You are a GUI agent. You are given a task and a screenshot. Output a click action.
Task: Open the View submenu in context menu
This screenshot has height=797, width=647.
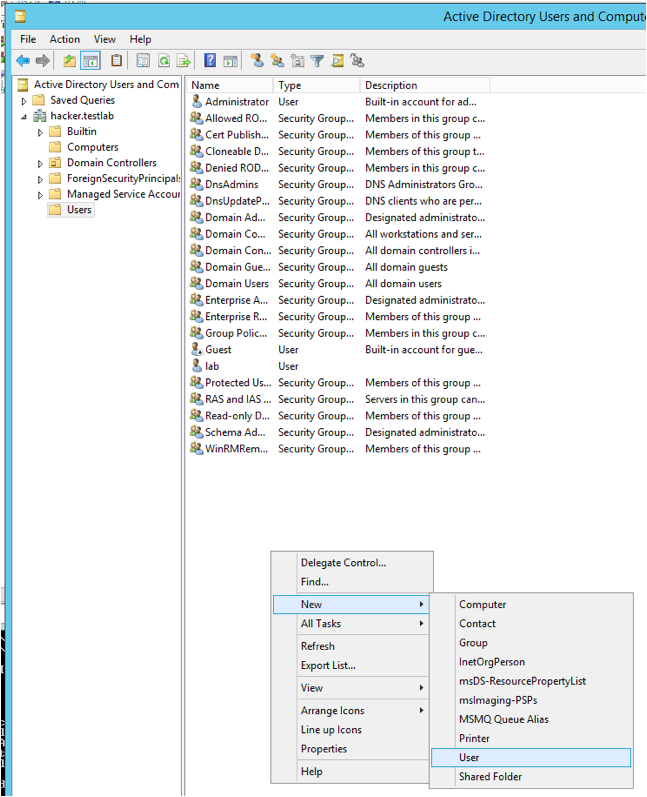351,688
